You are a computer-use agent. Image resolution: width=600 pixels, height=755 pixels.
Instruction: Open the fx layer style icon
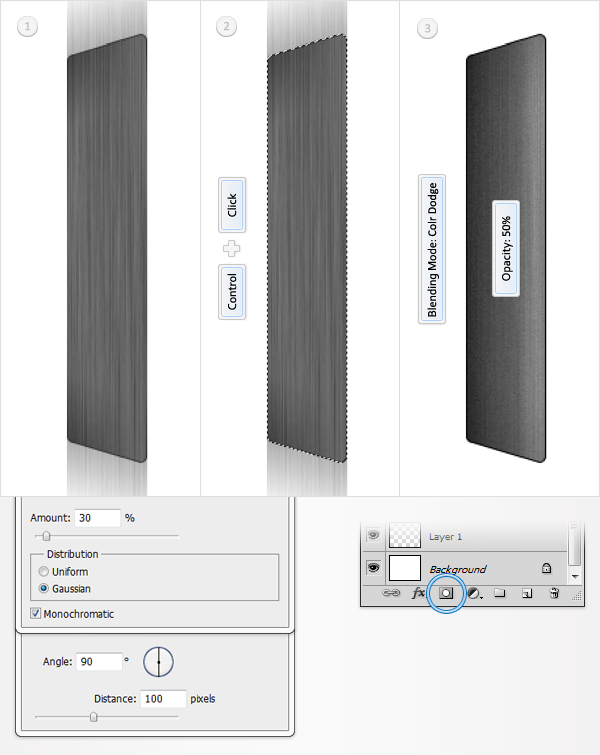coord(418,593)
